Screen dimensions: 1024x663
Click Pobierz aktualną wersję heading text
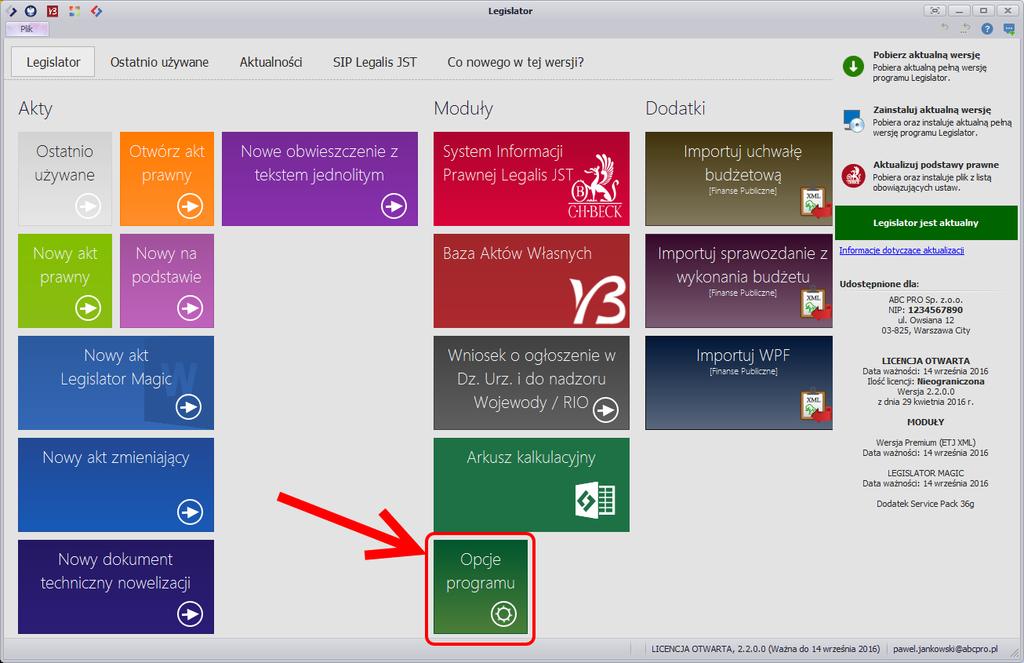coord(926,56)
